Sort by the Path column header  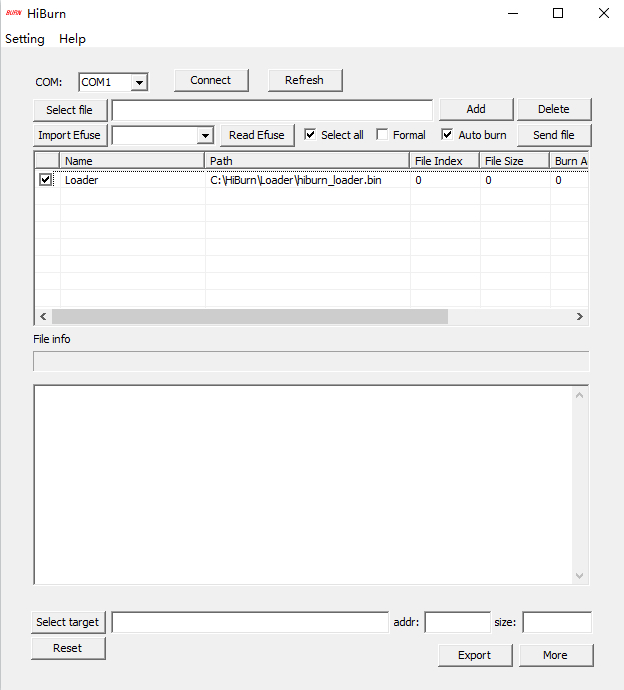point(307,161)
